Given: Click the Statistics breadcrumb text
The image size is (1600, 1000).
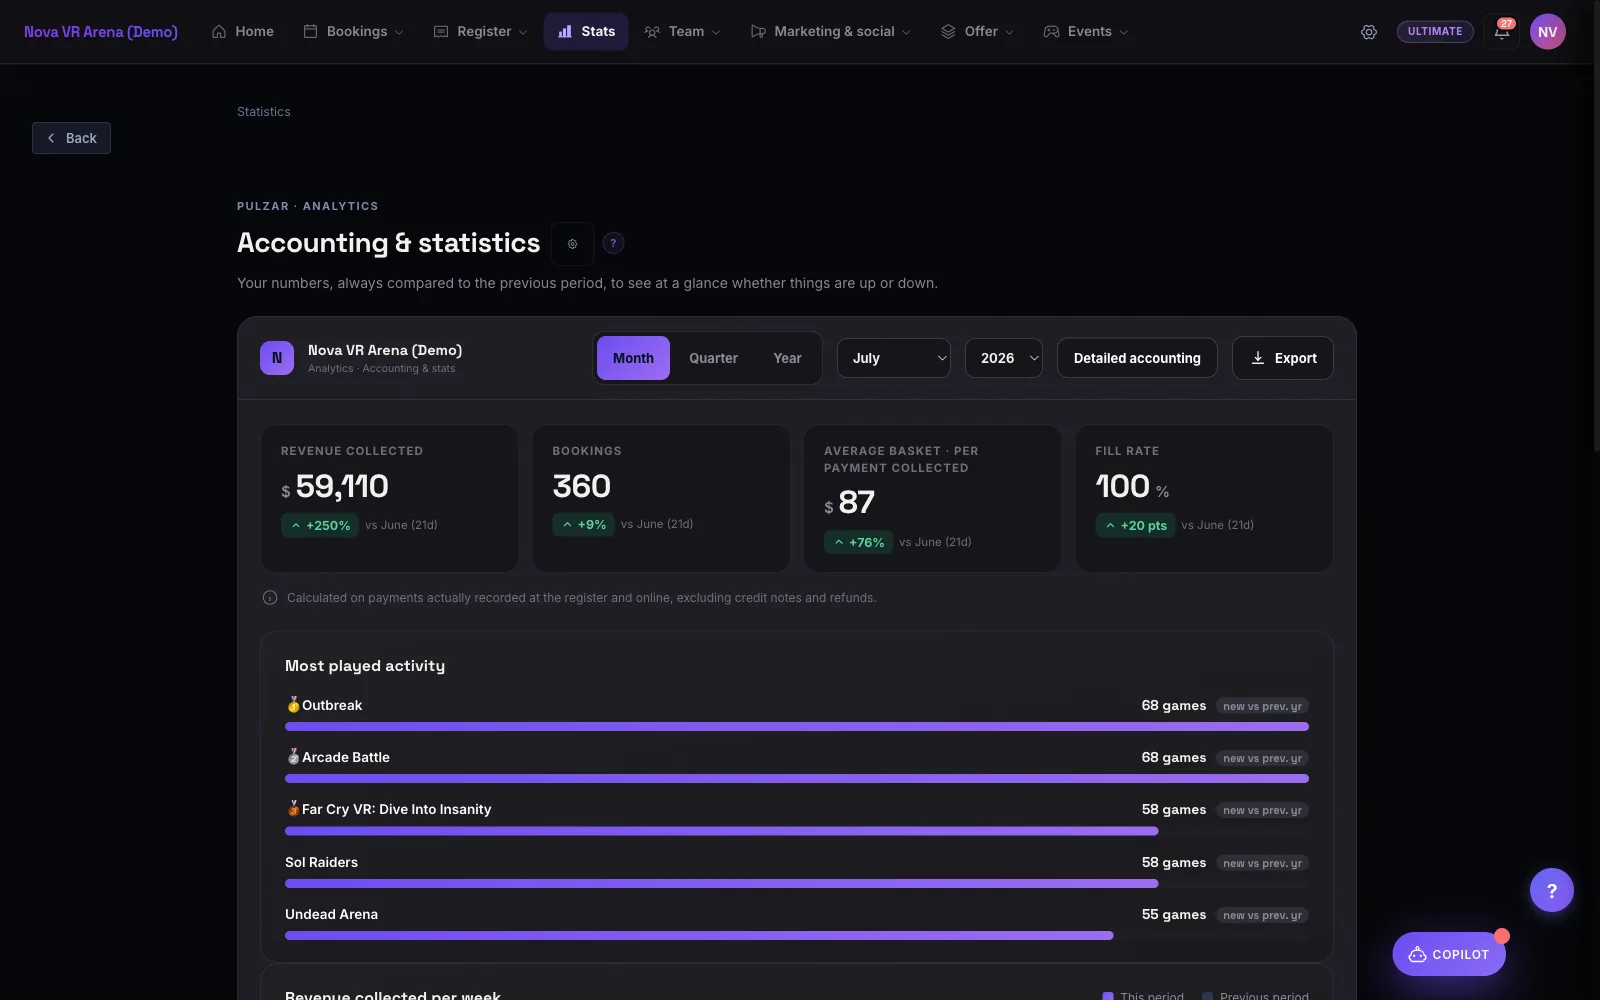Looking at the screenshot, I should pyautogui.click(x=264, y=112).
